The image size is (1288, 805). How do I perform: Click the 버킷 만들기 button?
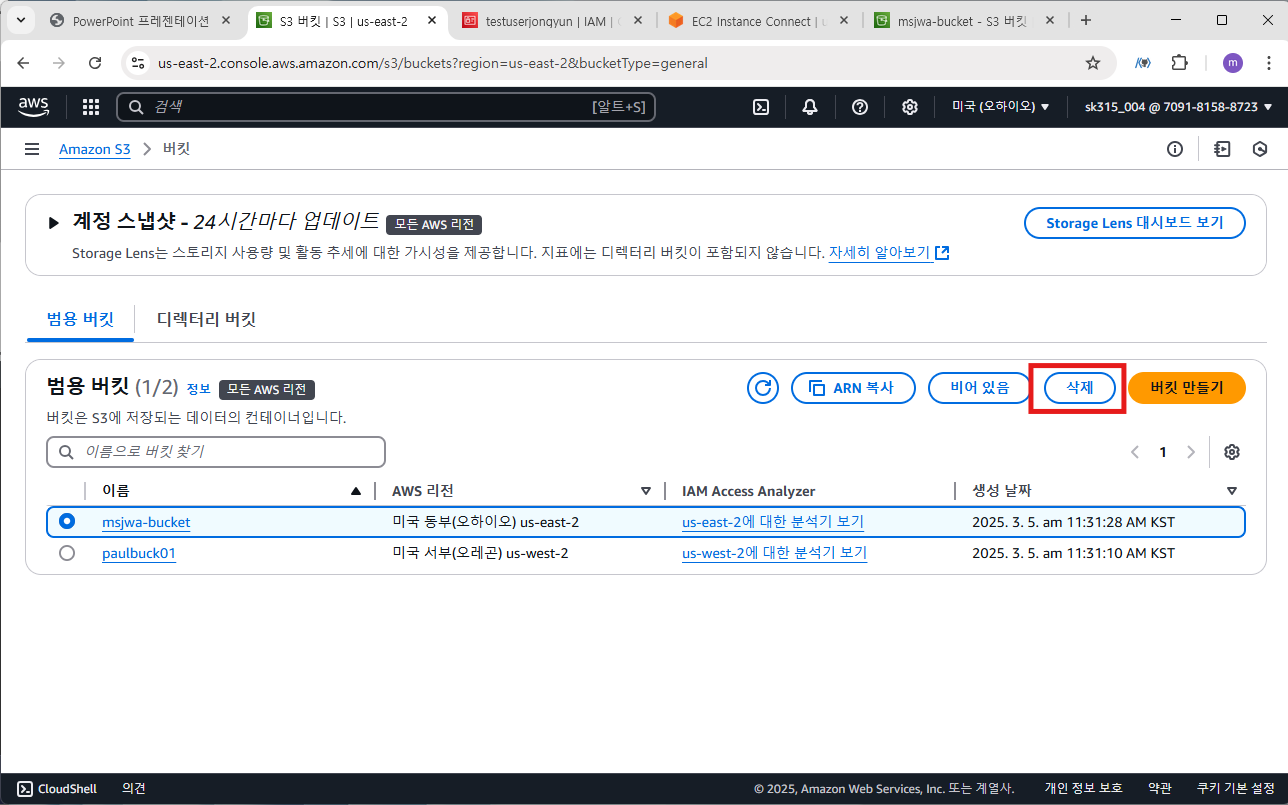1187,388
